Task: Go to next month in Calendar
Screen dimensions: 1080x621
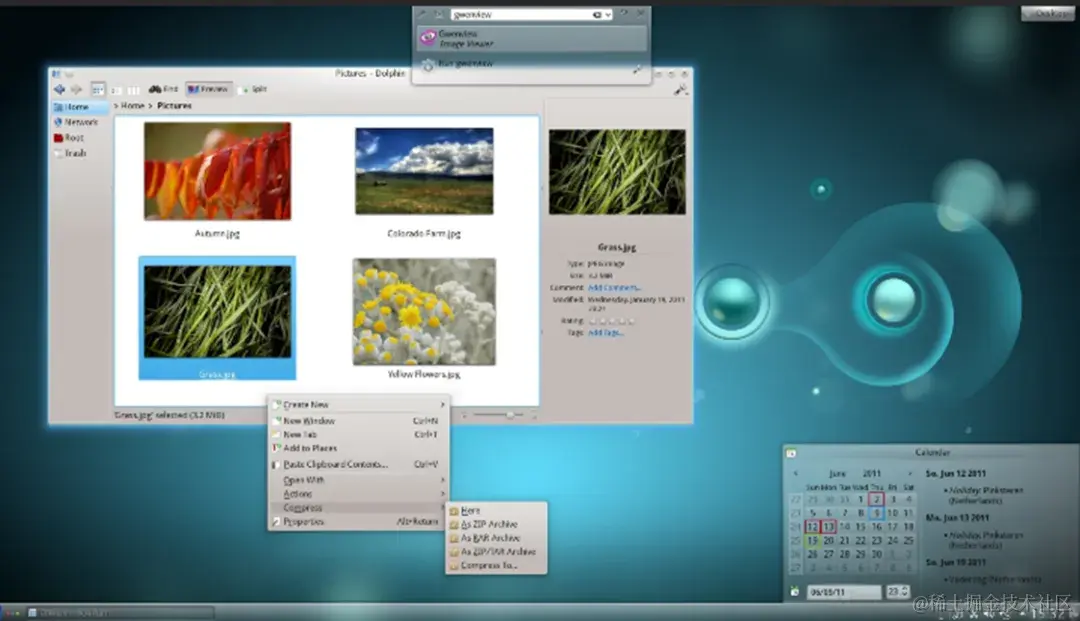Action: [x=910, y=474]
